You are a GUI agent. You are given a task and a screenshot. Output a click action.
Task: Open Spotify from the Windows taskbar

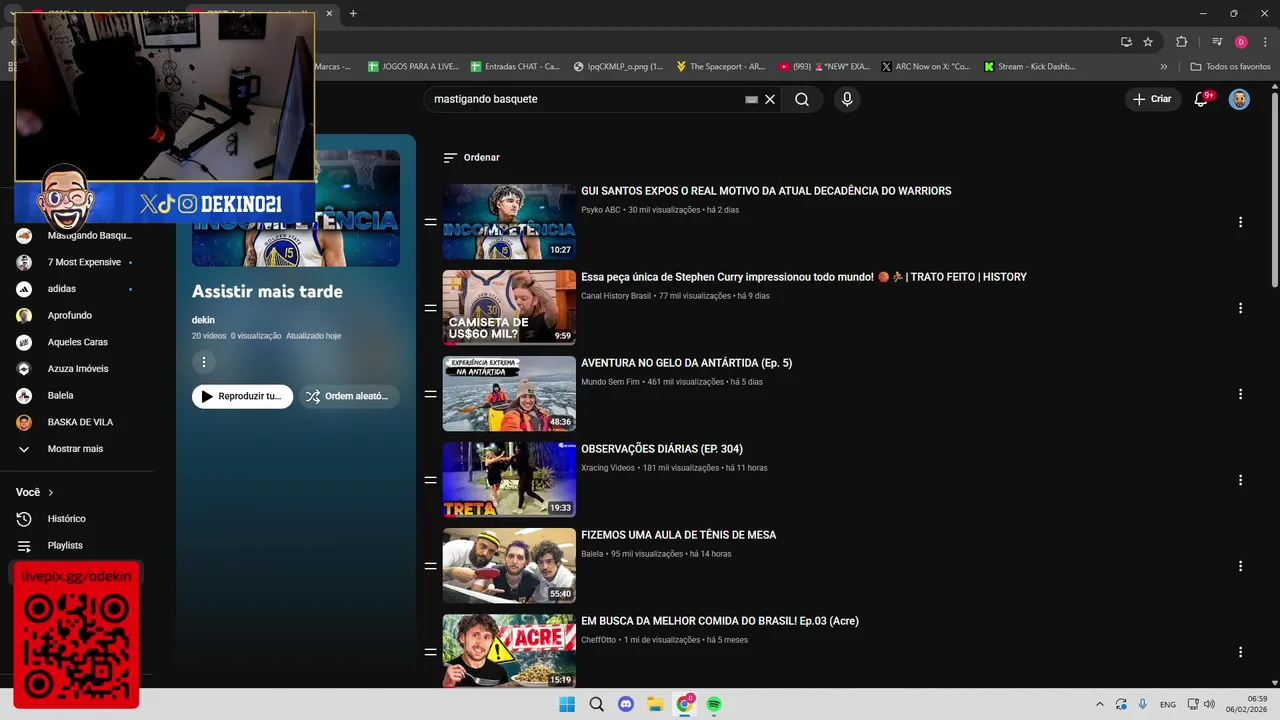point(714,704)
